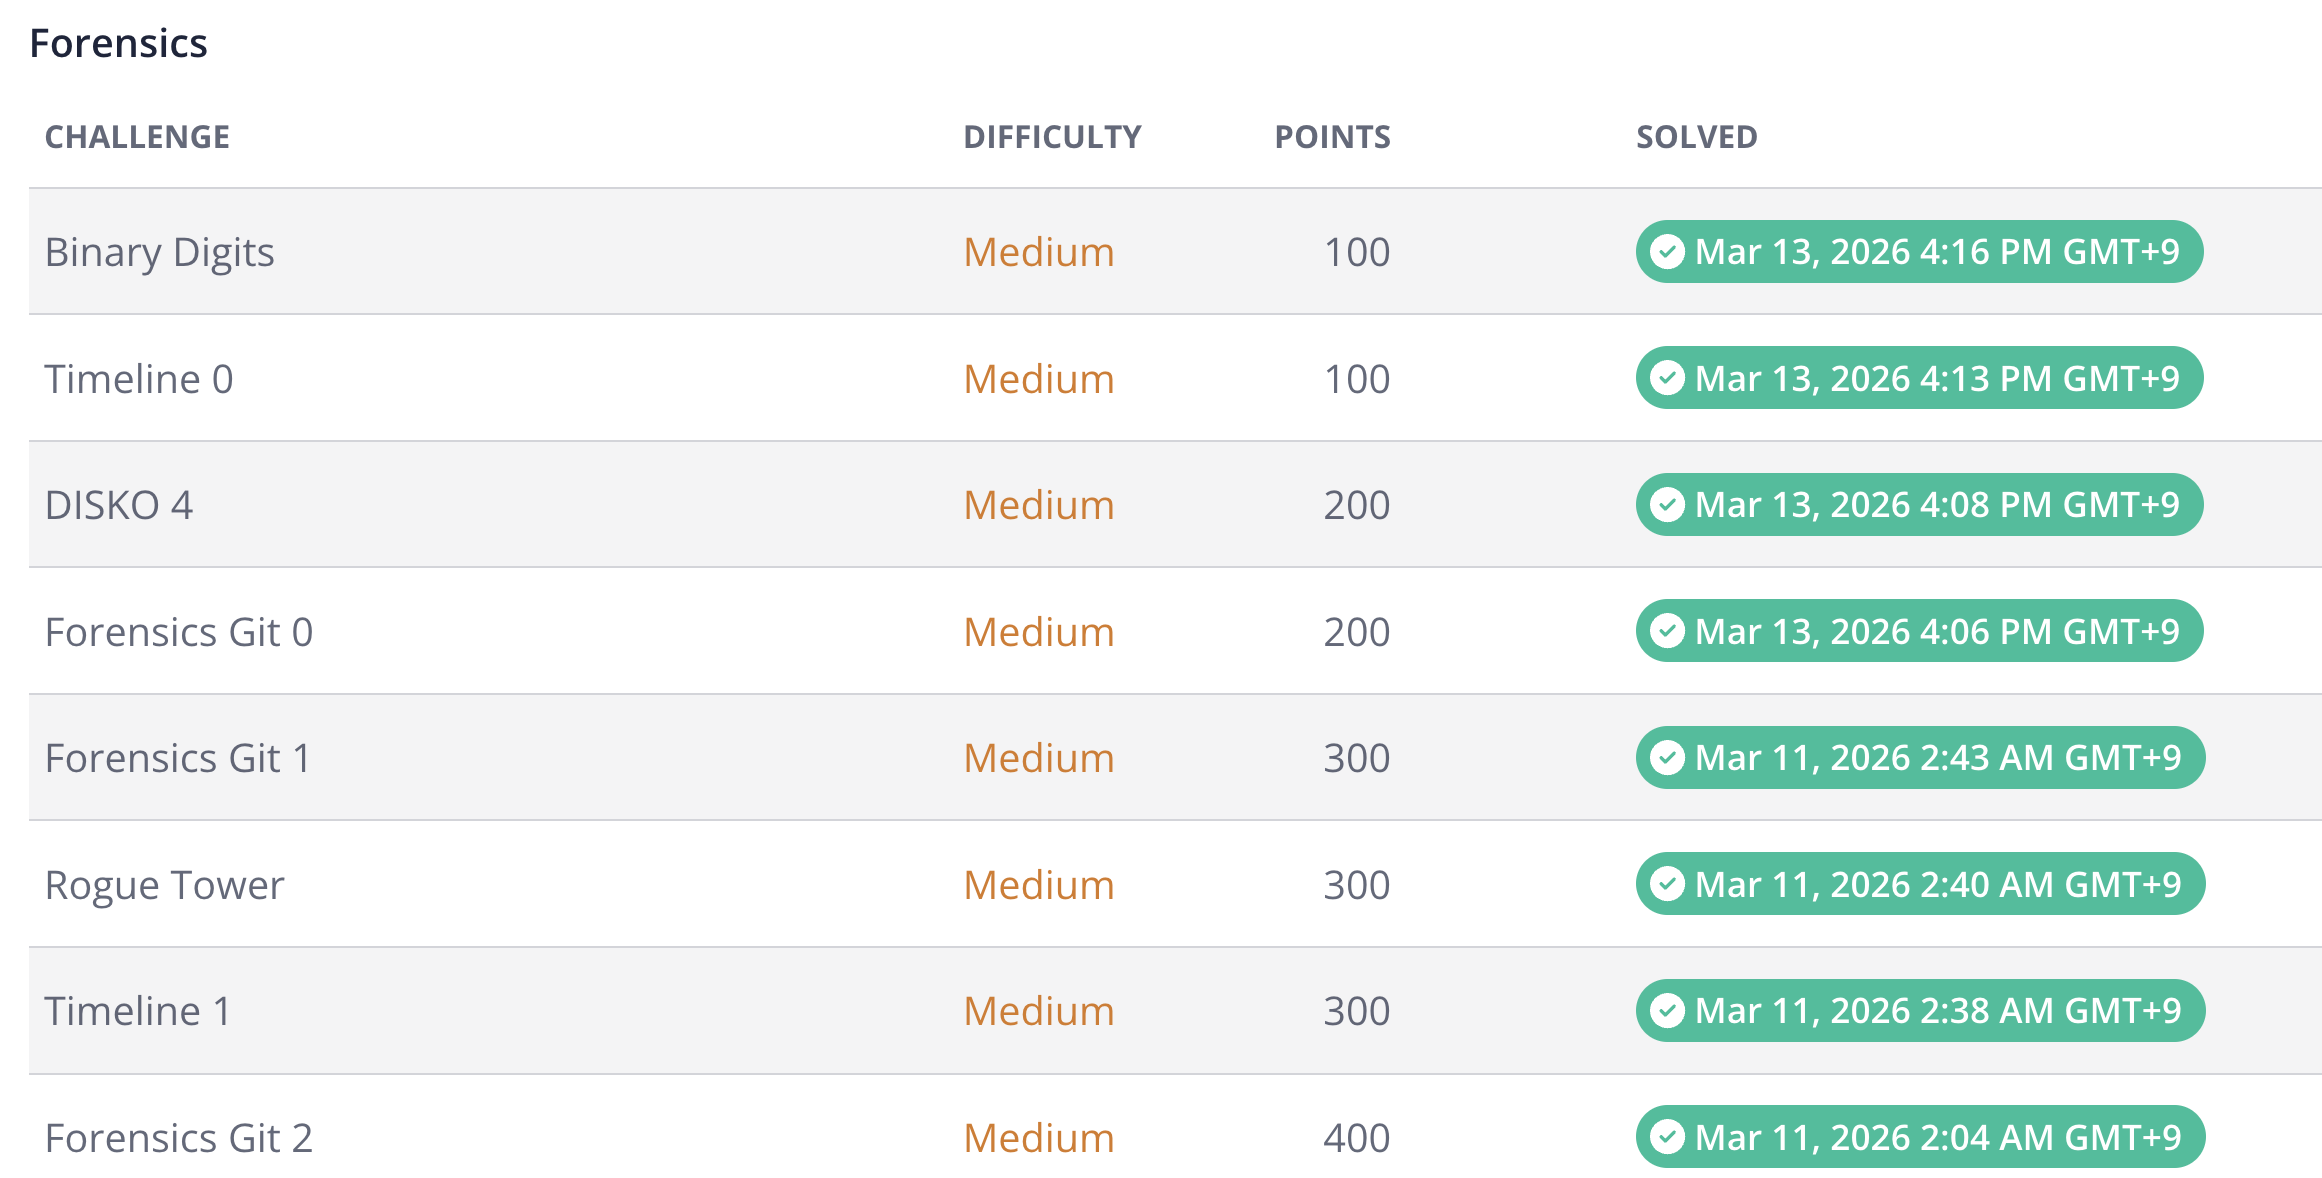Click the checkmark icon in Rogue Tower row
Screen dimensions: 2322x1178
[1667, 884]
